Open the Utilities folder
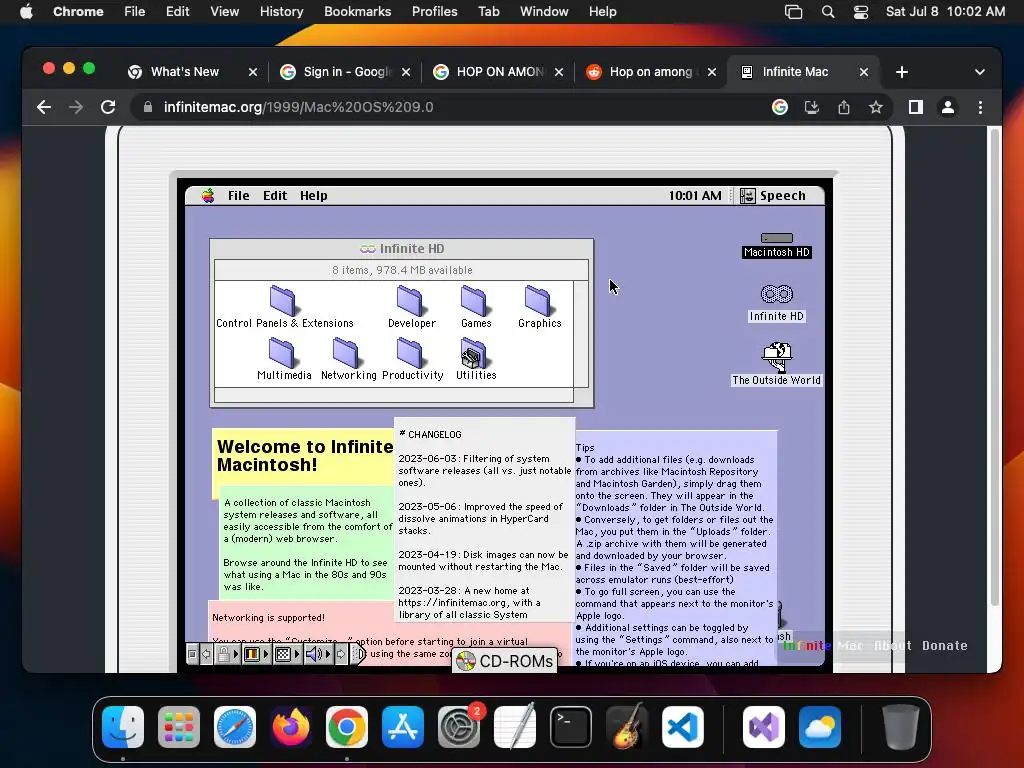 [475, 359]
